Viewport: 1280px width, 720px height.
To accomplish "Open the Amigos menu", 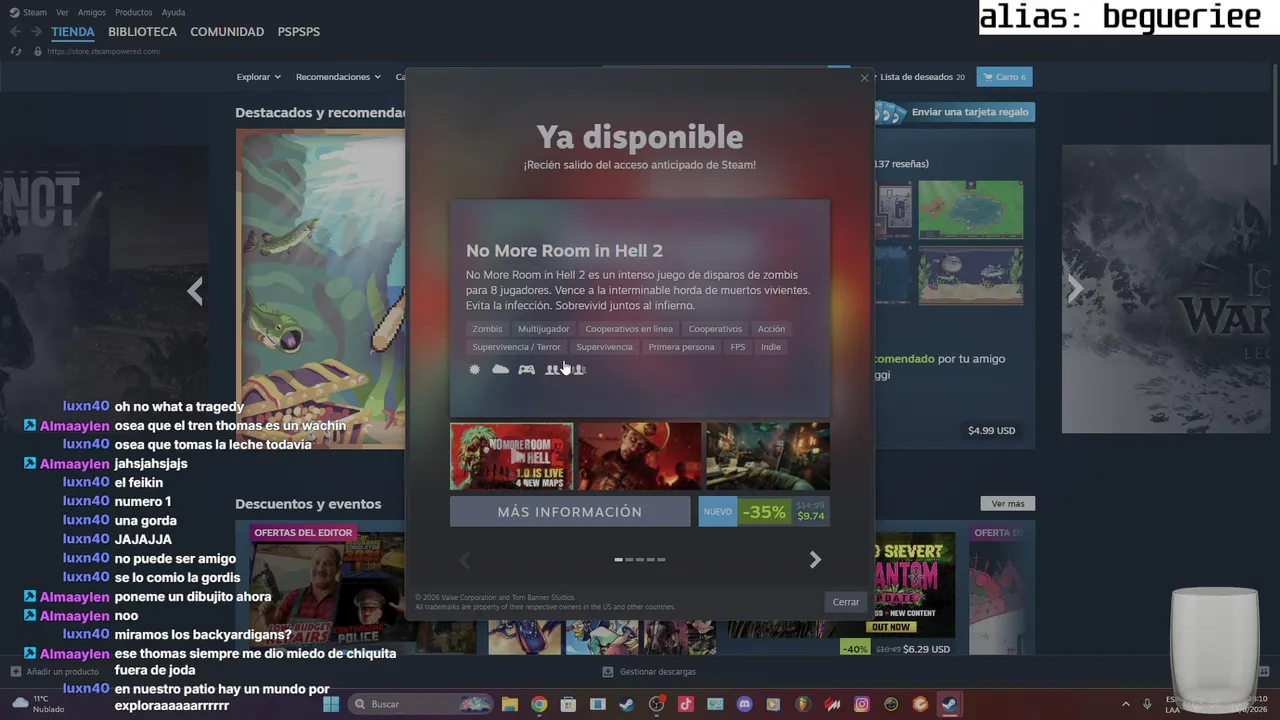I will point(92,12).
